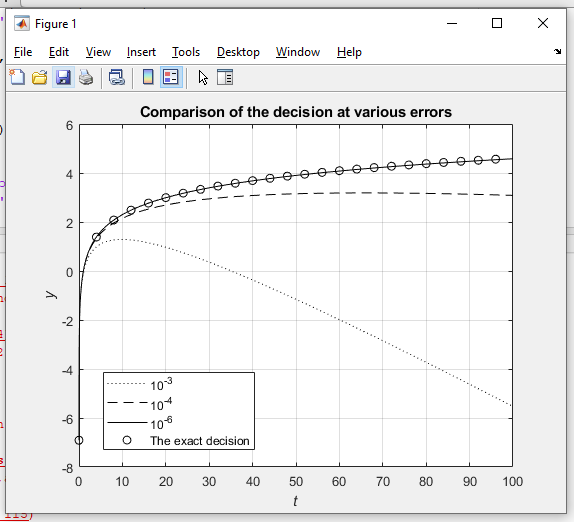Click the x-axis tick label 10
Screen dimensions: 574x522
pyautogui.click(x=122, y=481)
